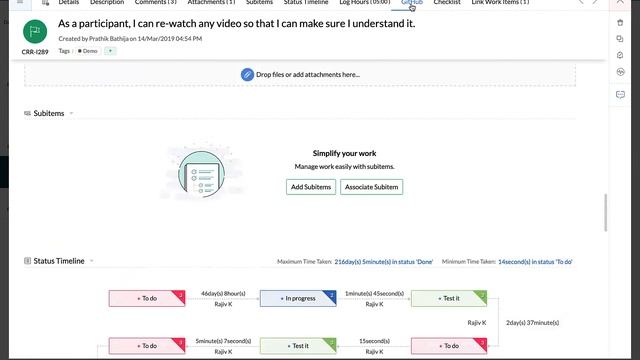
Task: Click the trash delete icon in sidebar
Action: click(x=620, y=22)
